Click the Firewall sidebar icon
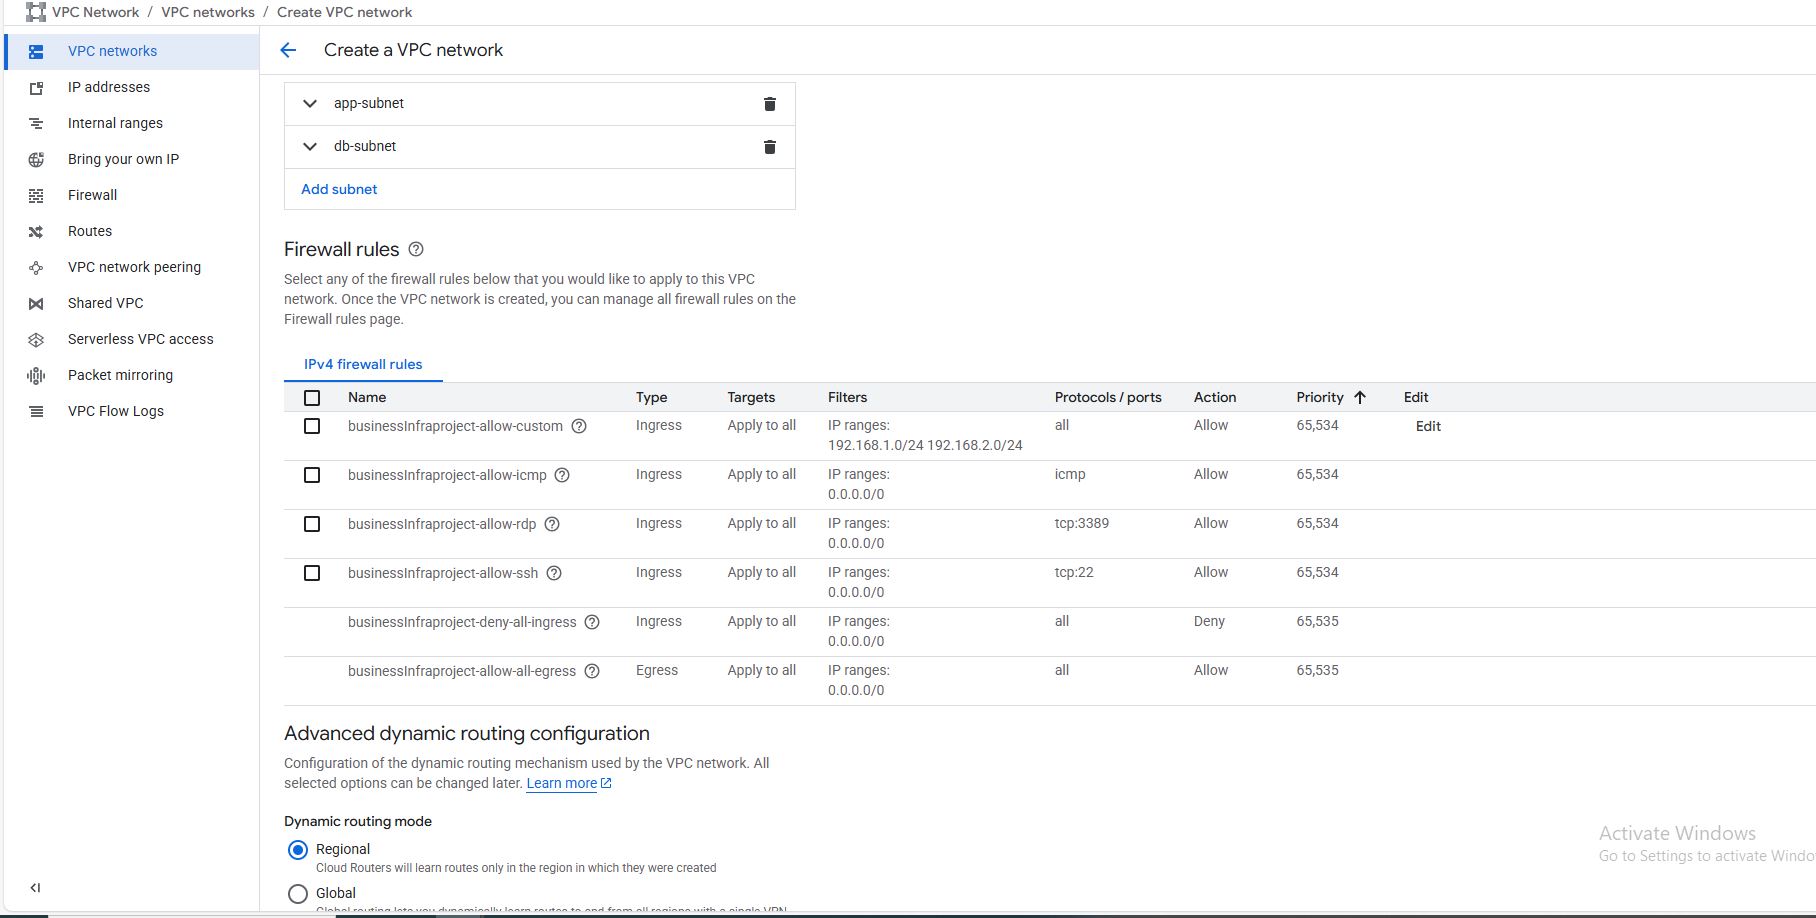The height and width of the screenshot is (918, 1816). click(36, 196)
